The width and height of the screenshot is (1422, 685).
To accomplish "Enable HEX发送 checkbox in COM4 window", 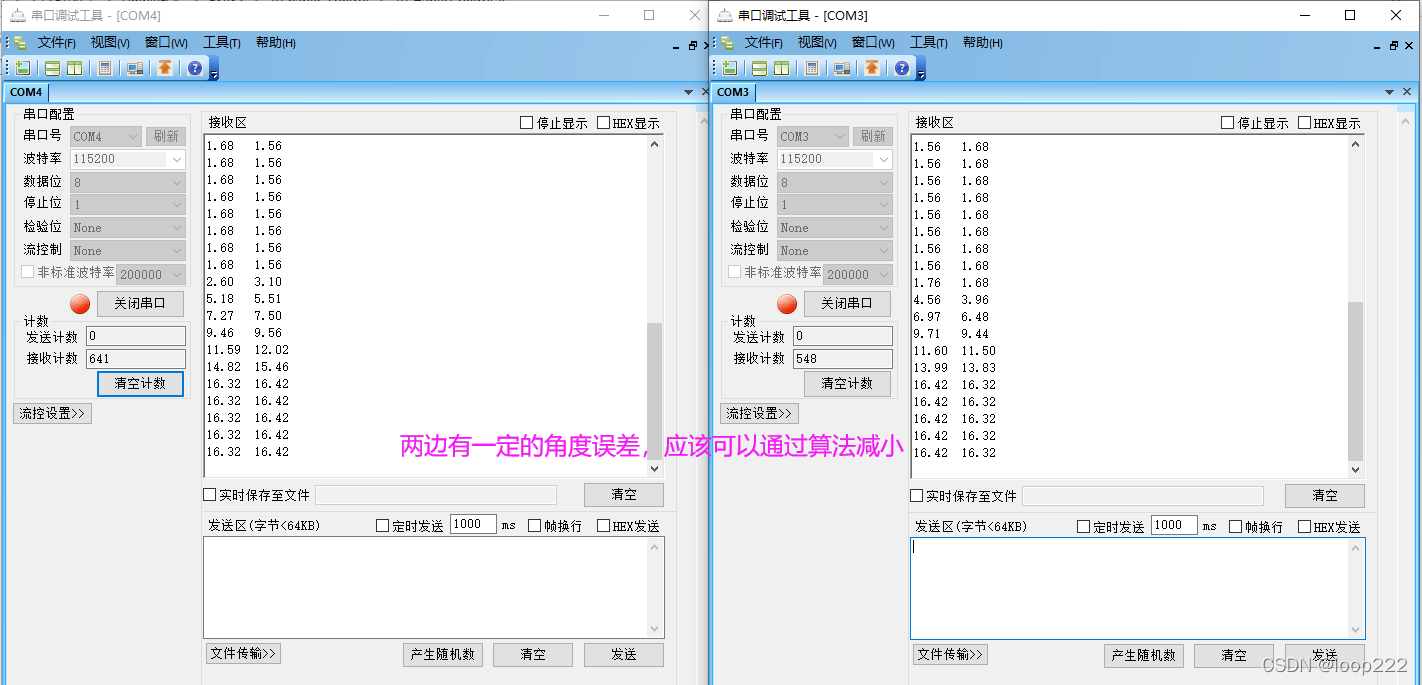I will (603, 526).
